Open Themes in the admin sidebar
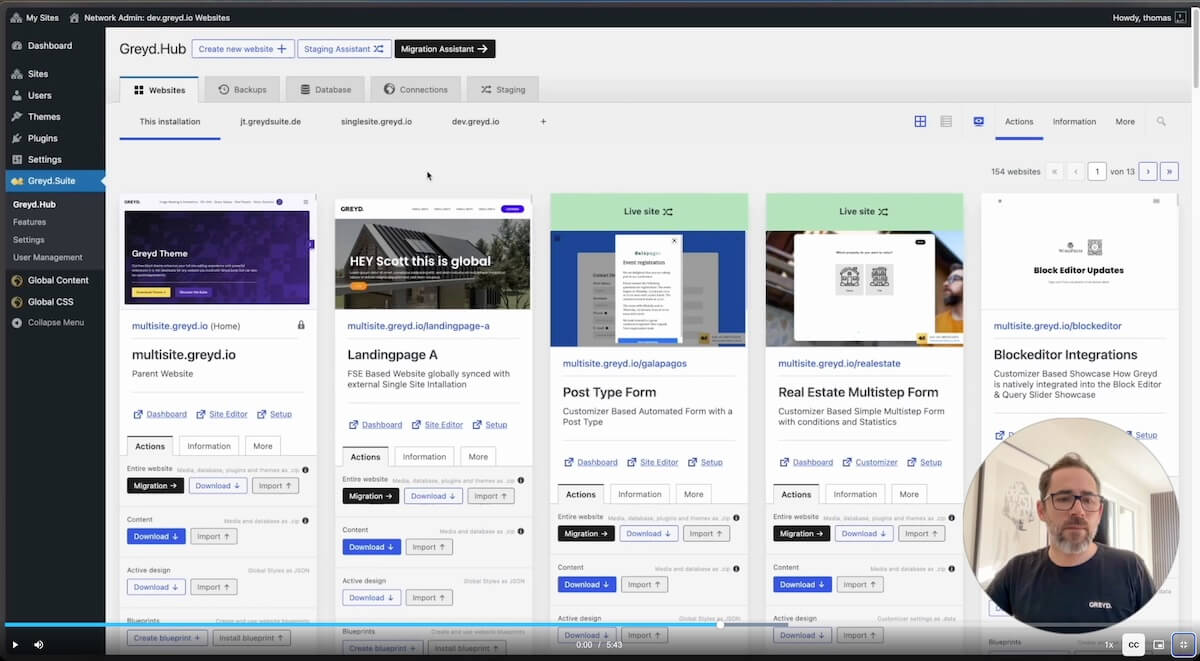Screen dimensions: 1200x661 (x=44, y=117)
